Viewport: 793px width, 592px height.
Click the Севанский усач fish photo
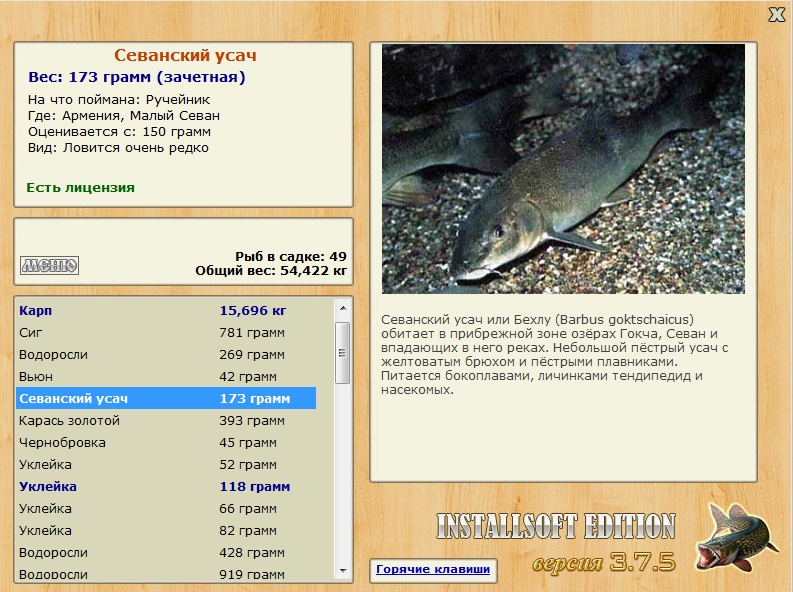click(563, 168)
